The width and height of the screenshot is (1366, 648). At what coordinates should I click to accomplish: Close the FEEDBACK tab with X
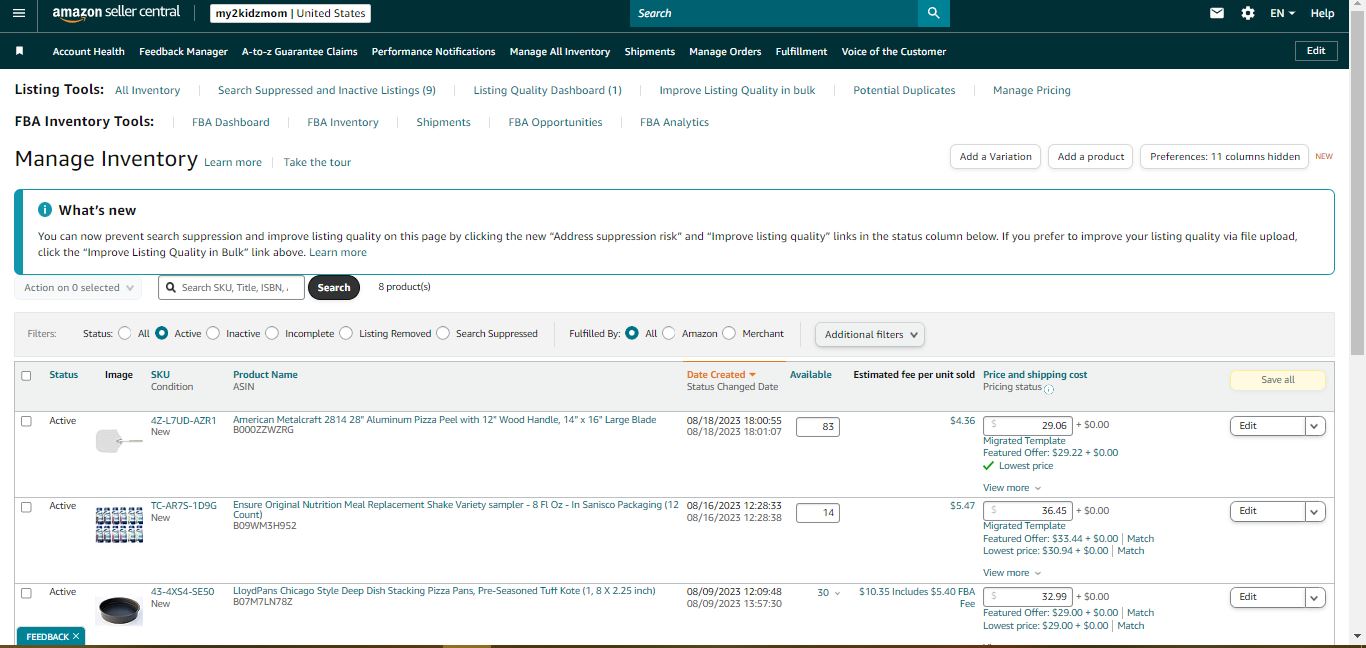(76, 636)
